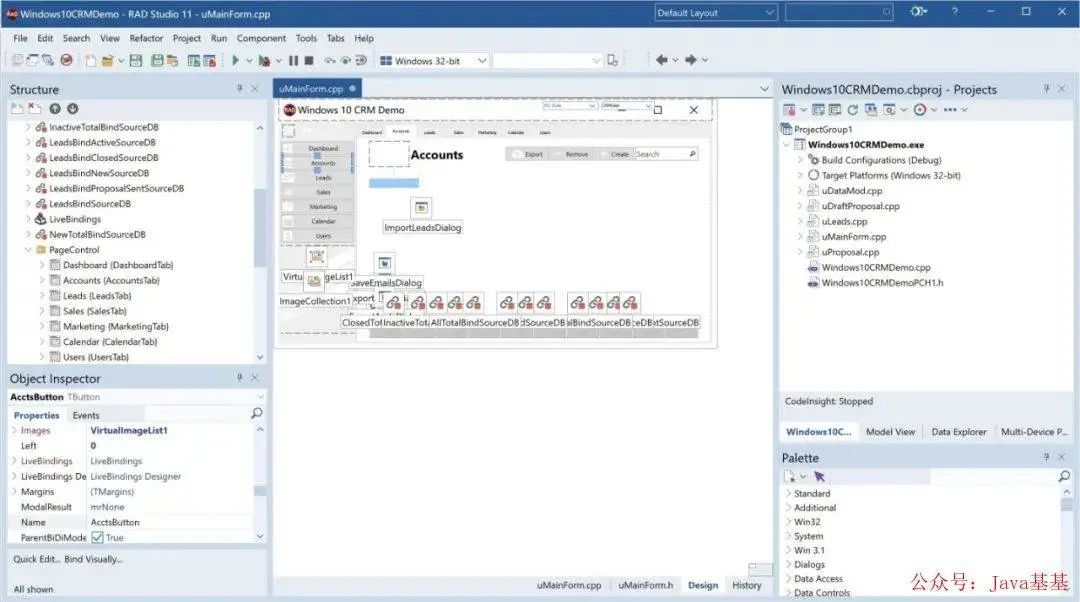Click the circular target icon in Projects toolbar
Screen dimensions: 1080x602
pyautogui.click(x=920, y=110)
